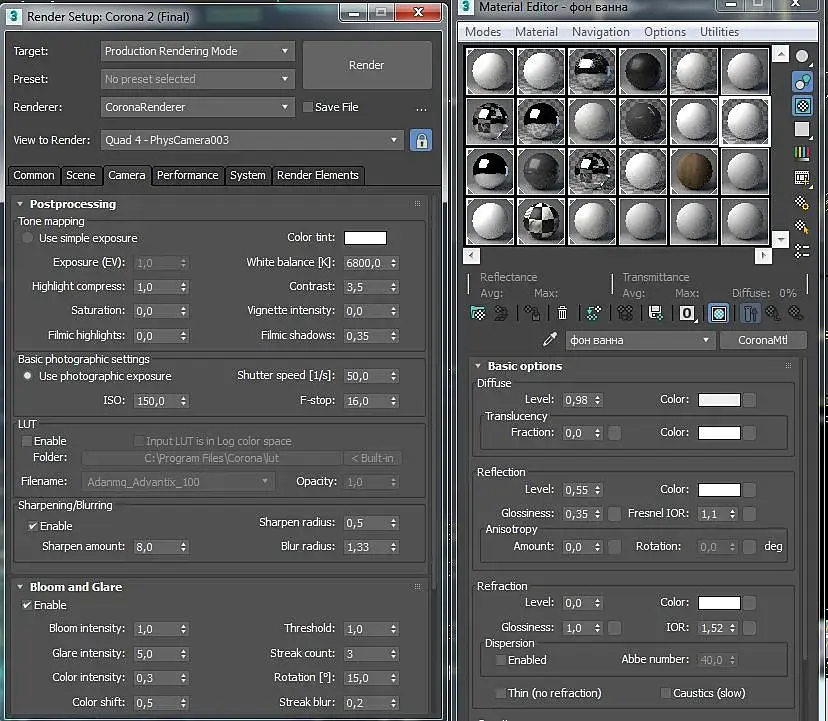828x721 pixels.
Task: Open the Target rendering mode dropdown
Action: [198, 51]
